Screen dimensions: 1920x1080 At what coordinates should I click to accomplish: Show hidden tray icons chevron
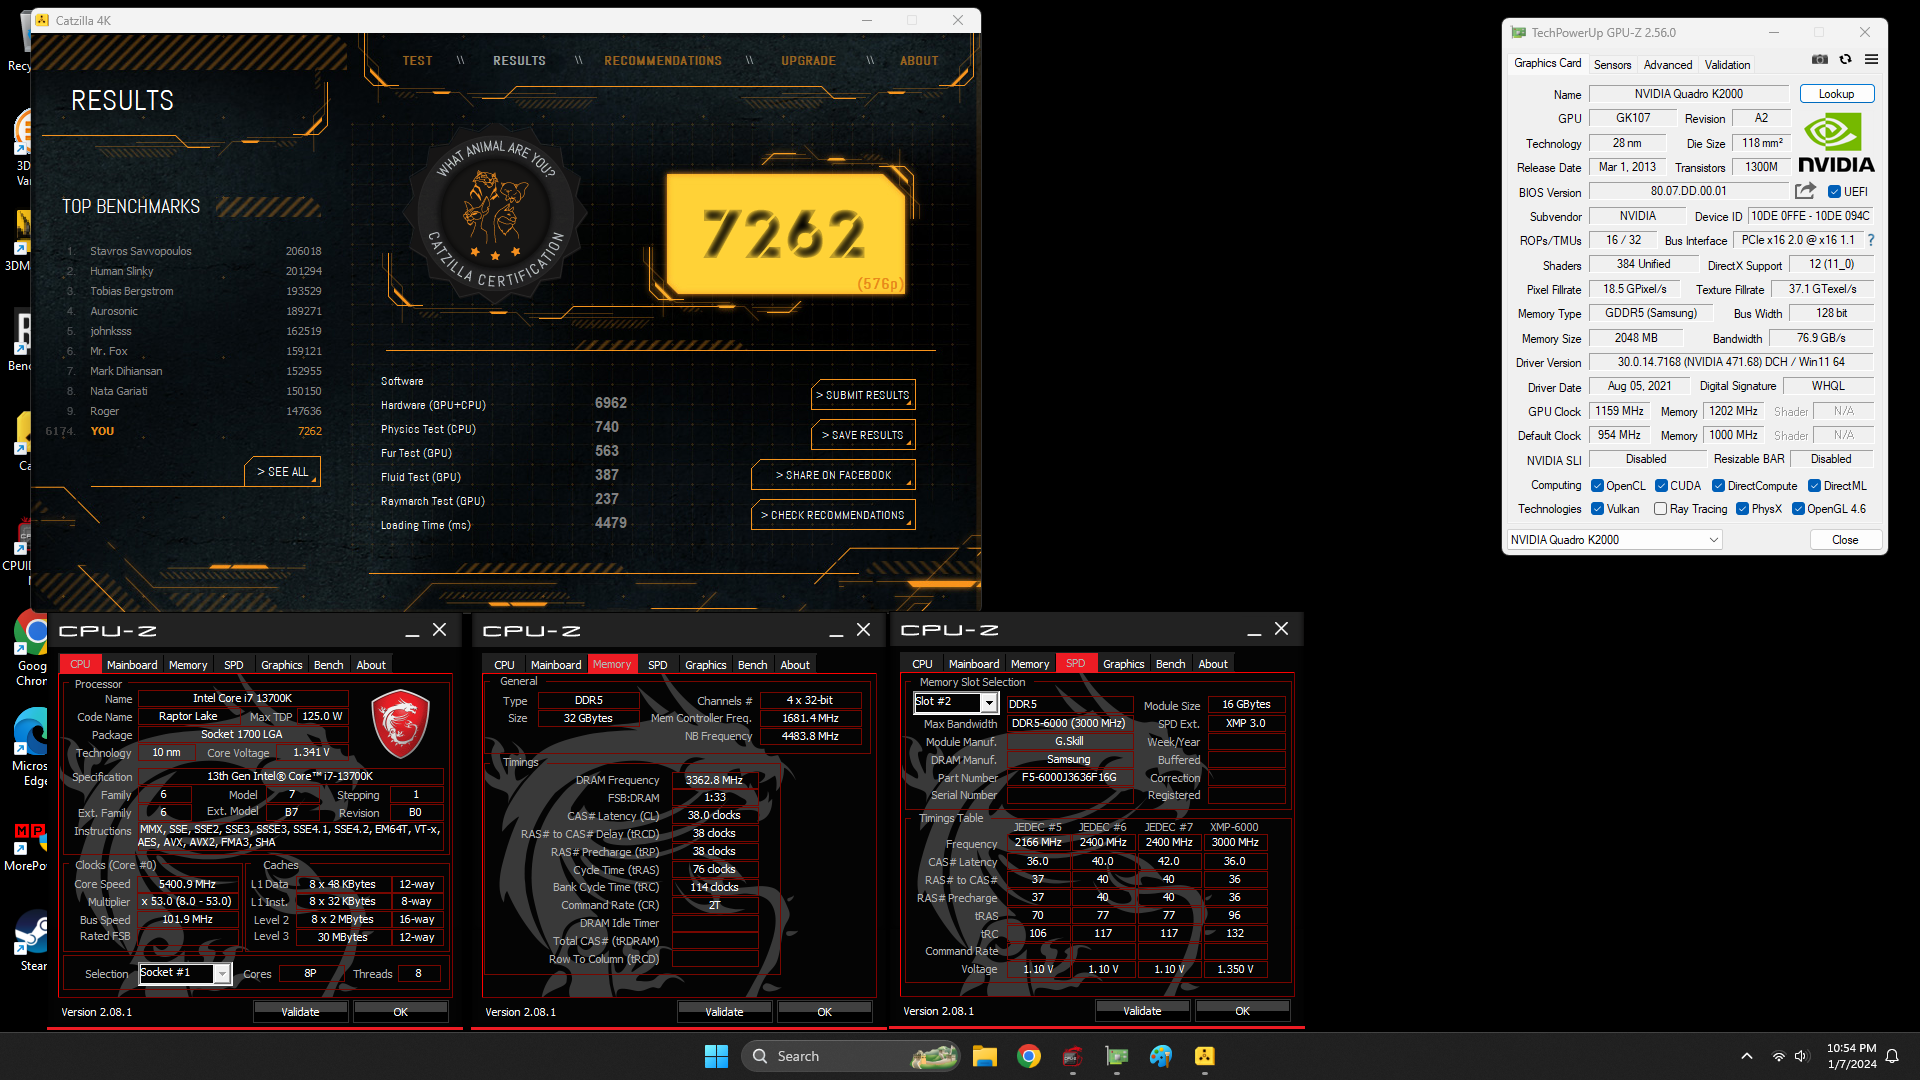coord(1747,1056)
